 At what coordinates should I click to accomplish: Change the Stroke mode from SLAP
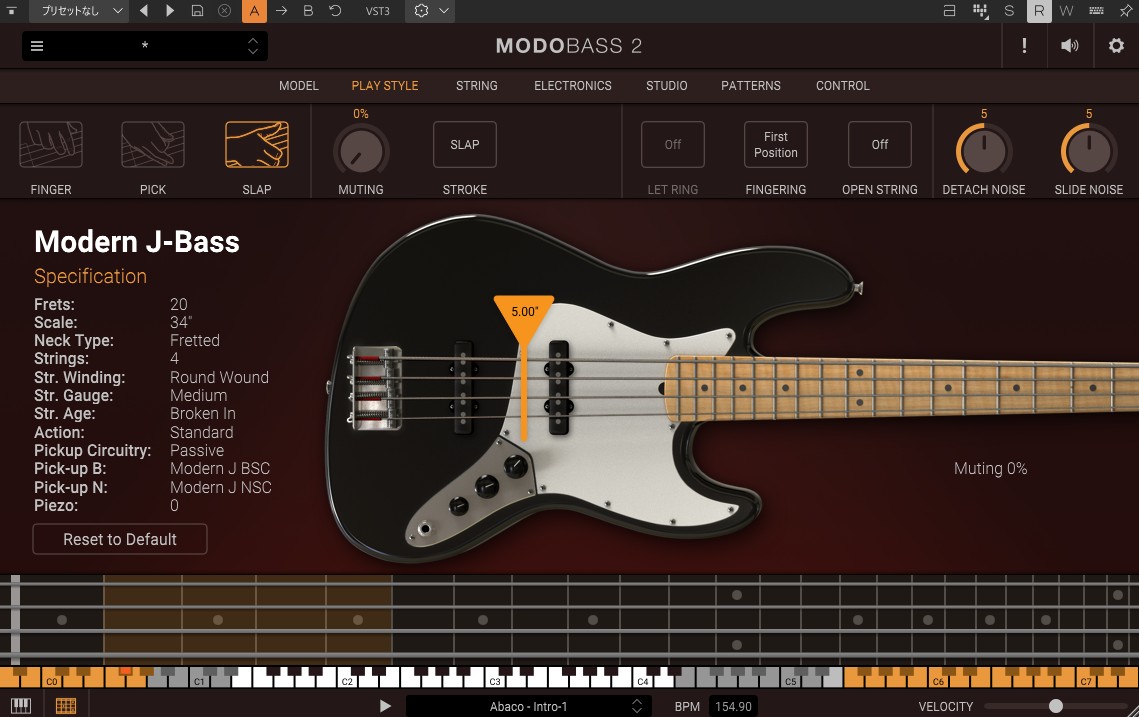coord(465,145)
